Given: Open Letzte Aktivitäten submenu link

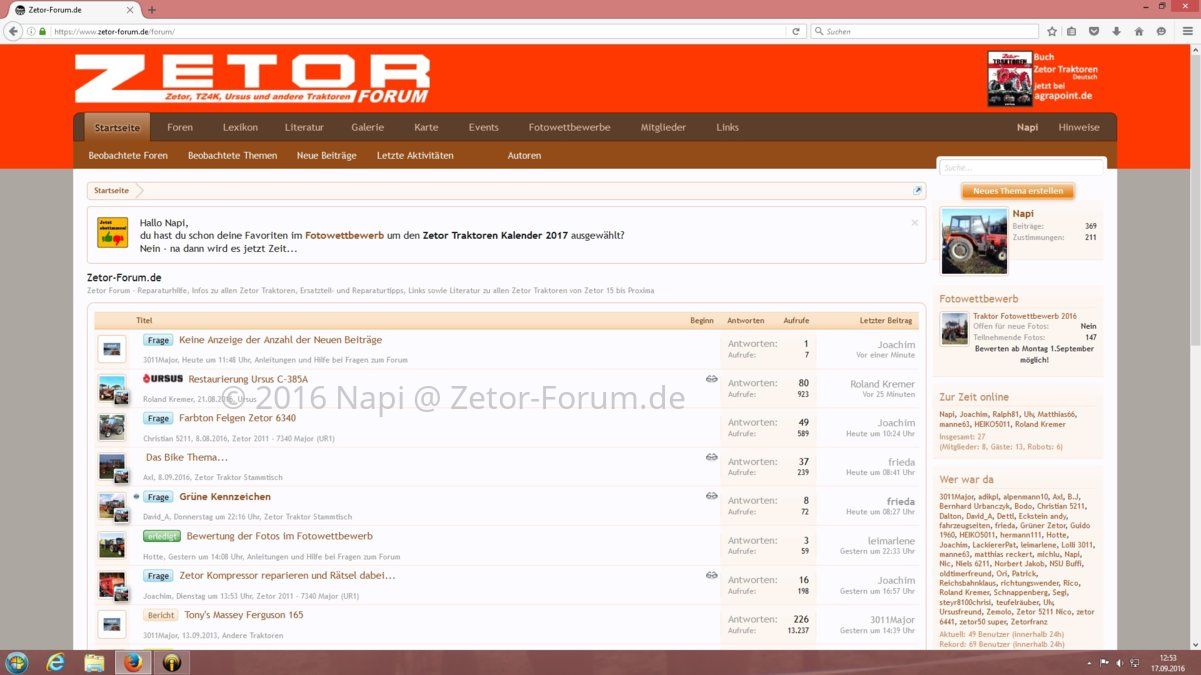Looking at the screenshot, I should point(415,155).
